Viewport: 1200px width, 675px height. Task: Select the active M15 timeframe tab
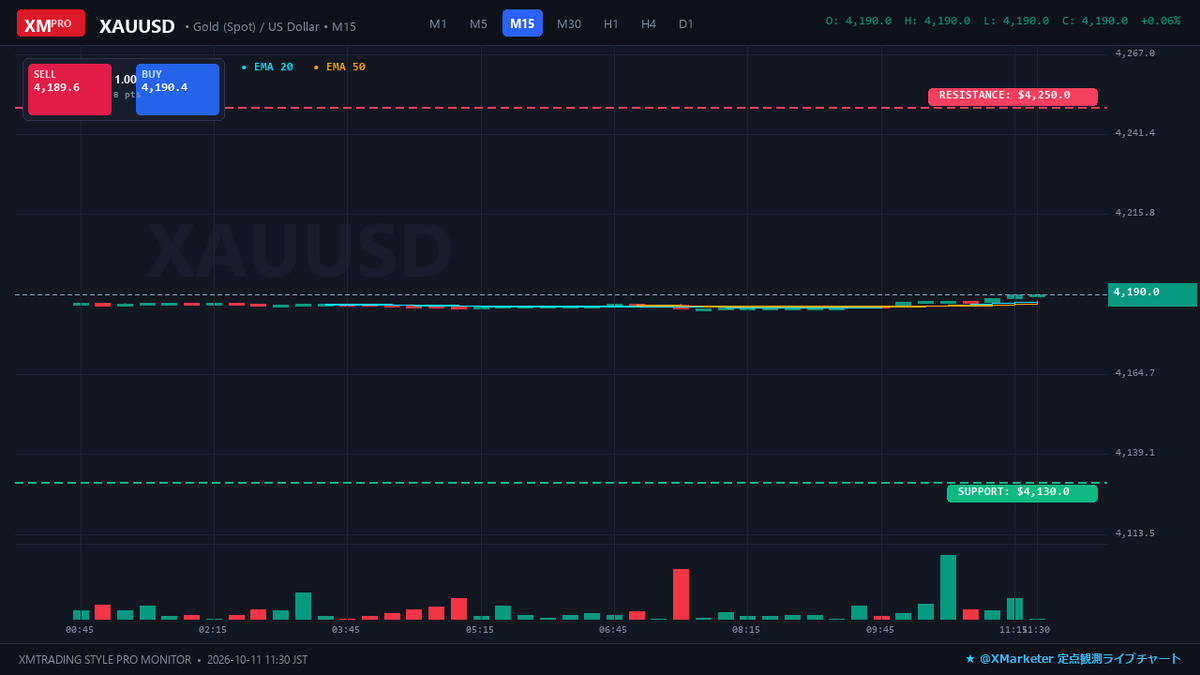pos(522,23)
